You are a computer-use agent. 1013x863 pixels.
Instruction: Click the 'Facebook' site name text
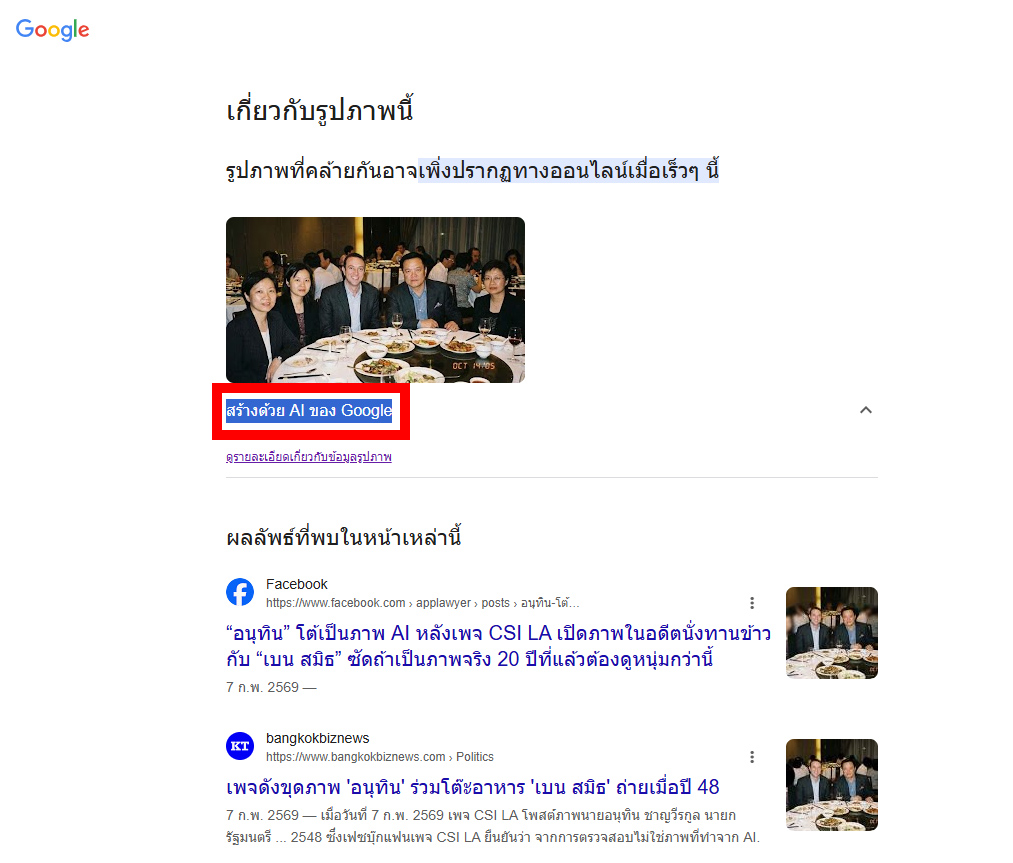click(x=297, y=585)
